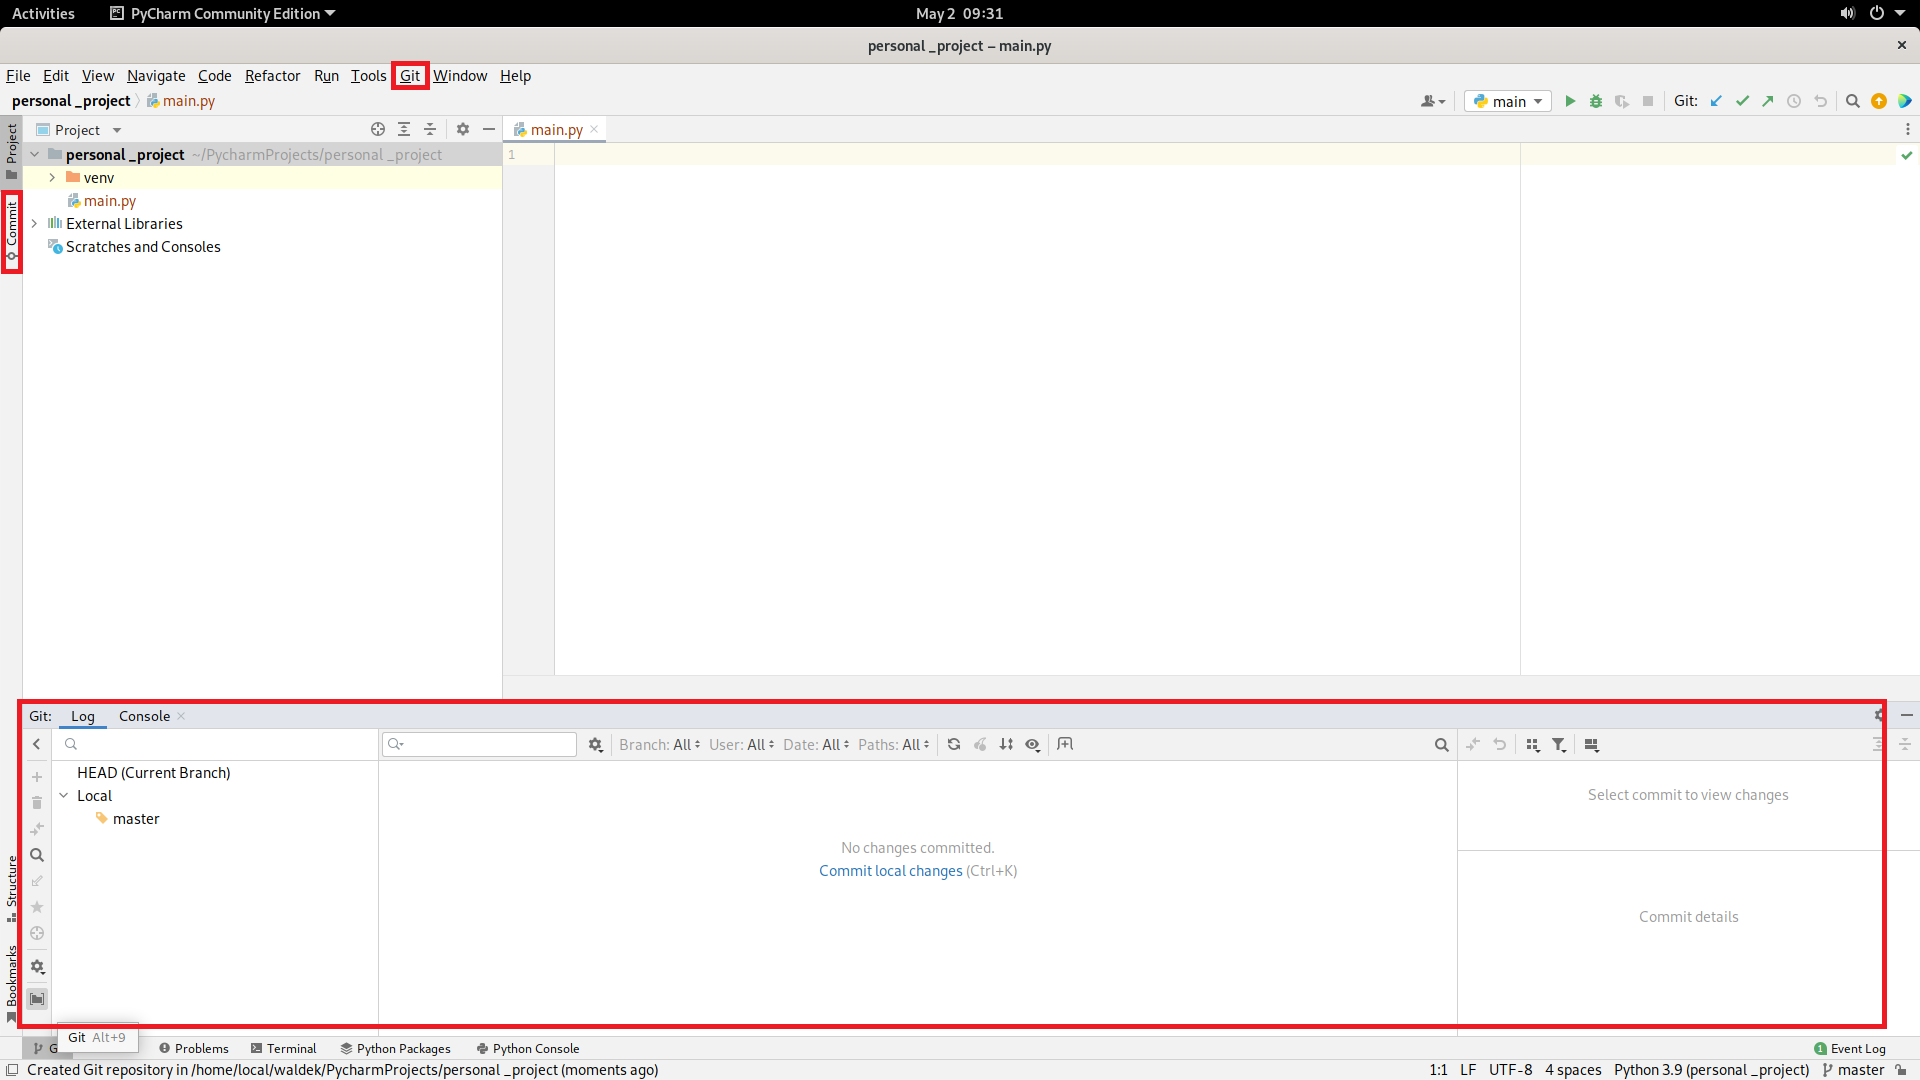Open Search Everywhere magnifier in main toolbar

pos(1853,101)
